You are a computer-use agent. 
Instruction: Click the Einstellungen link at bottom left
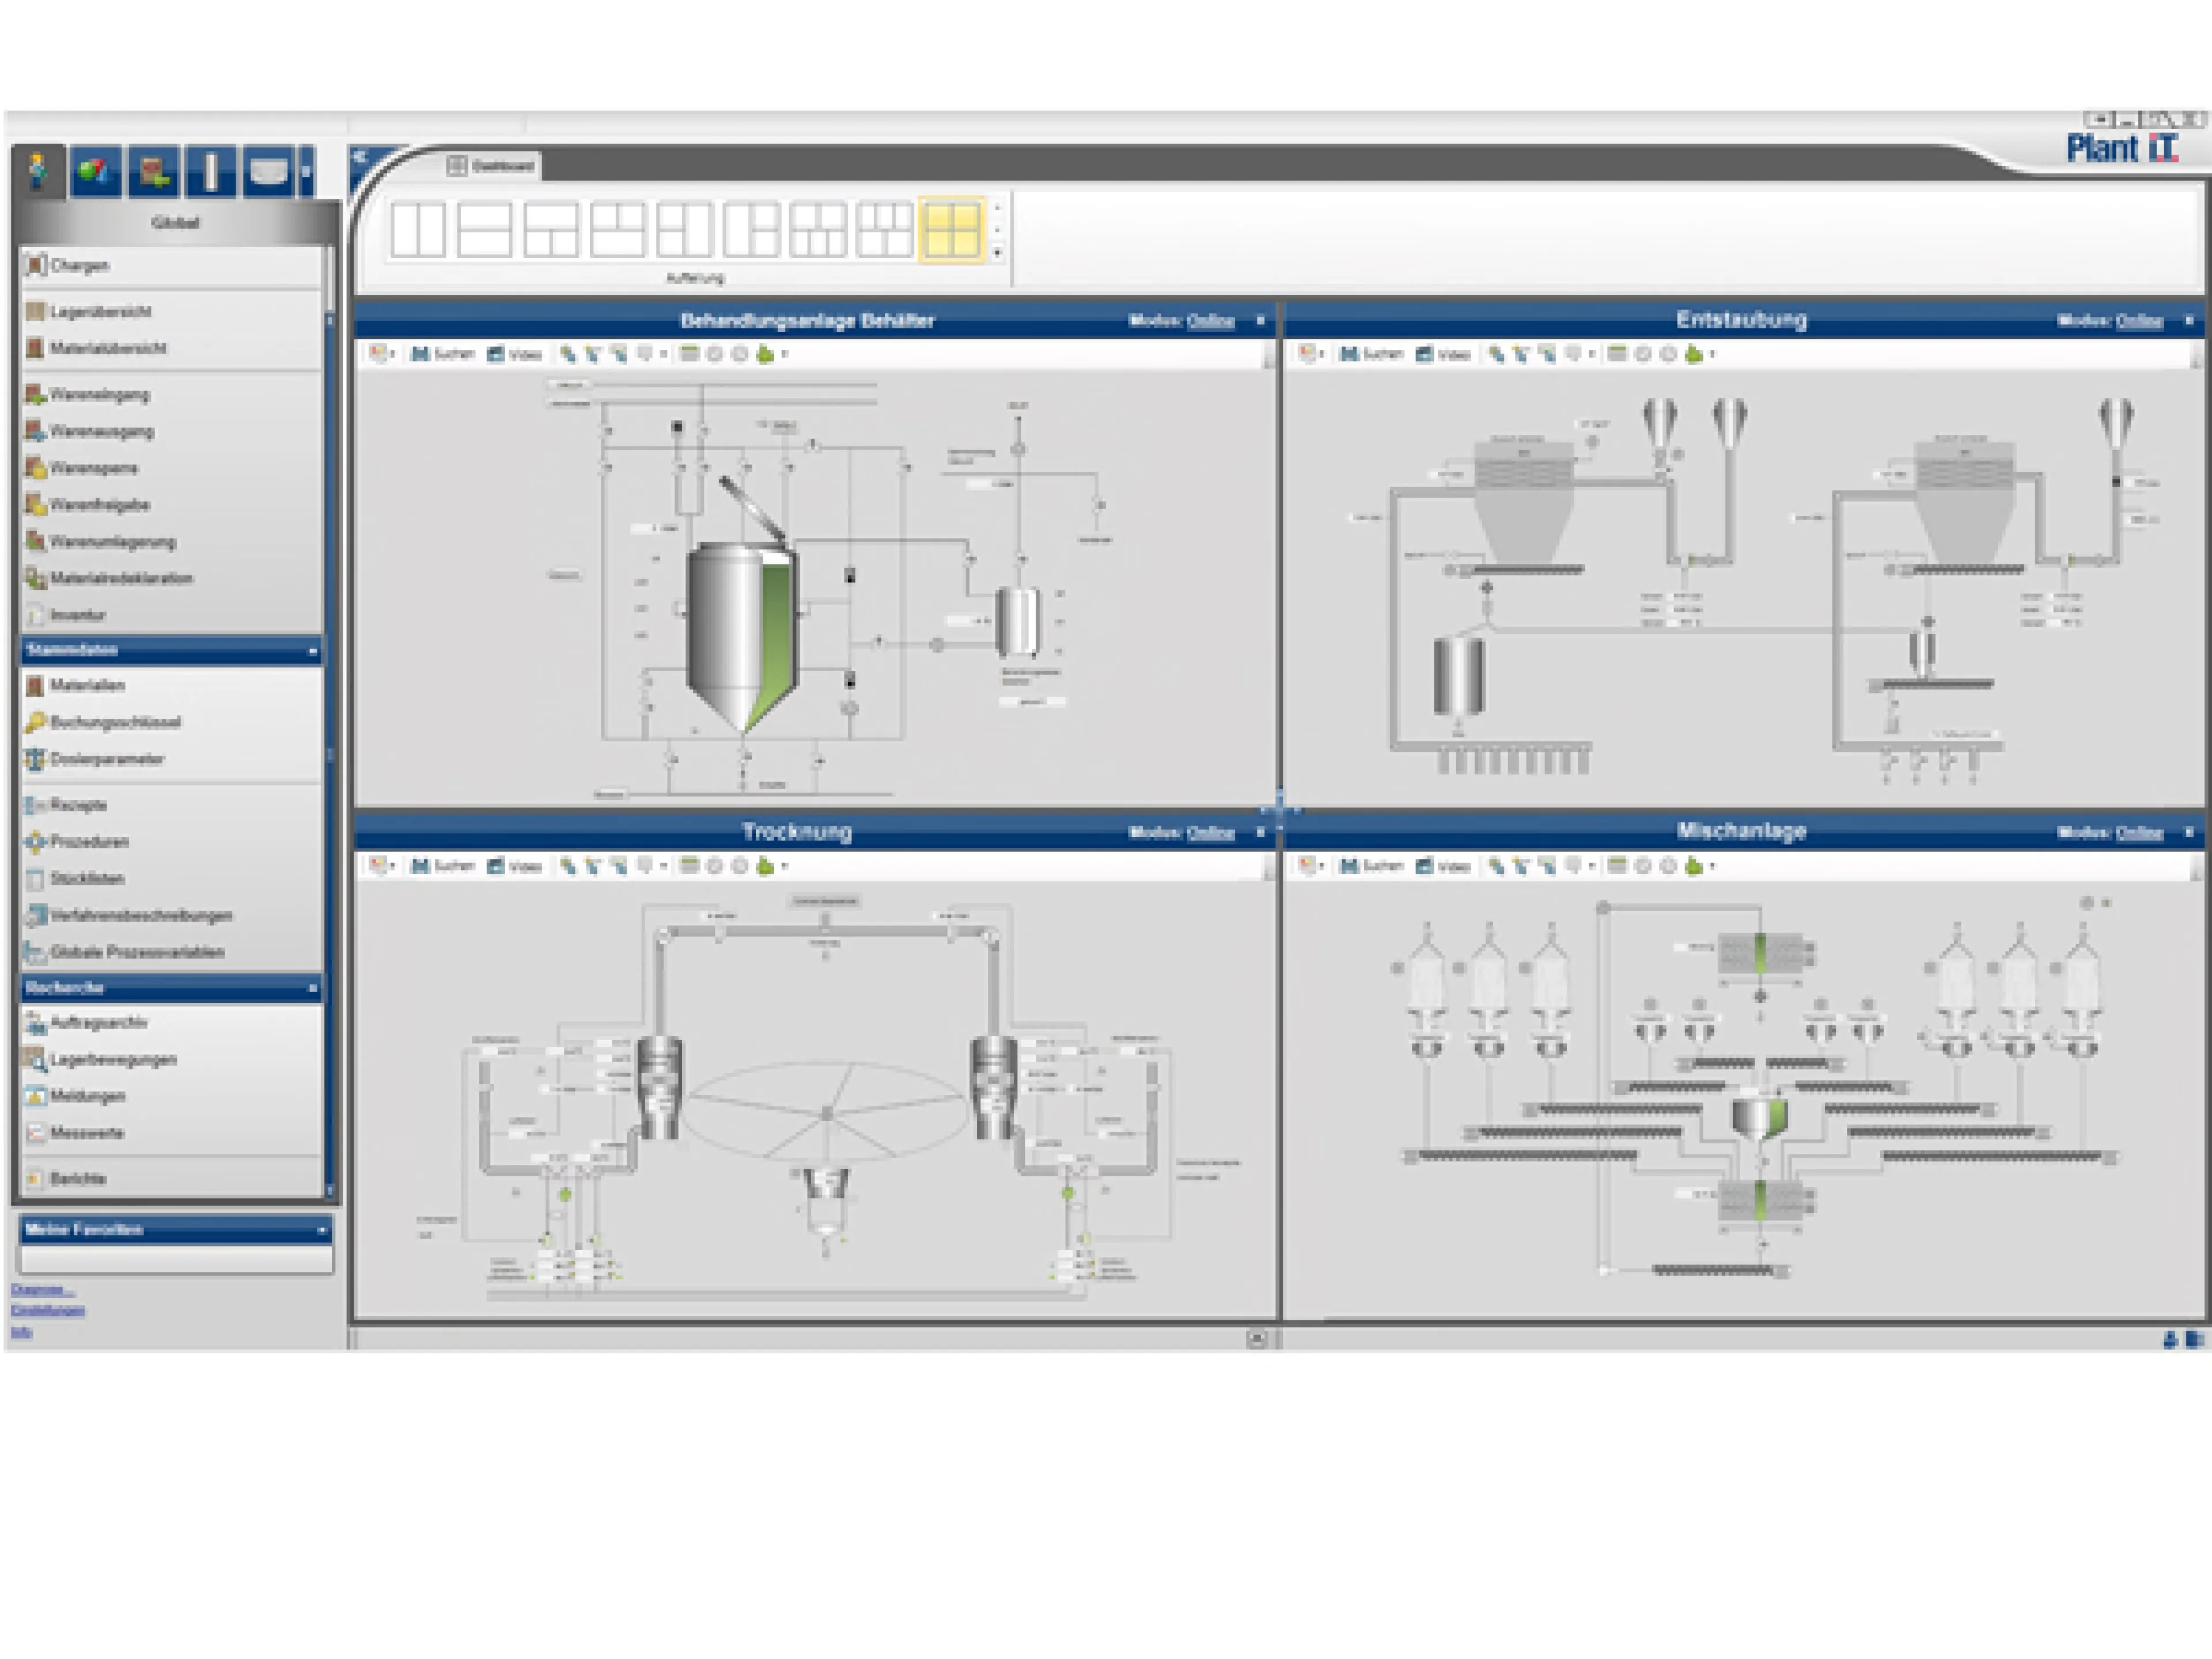tap(48, 1311)
